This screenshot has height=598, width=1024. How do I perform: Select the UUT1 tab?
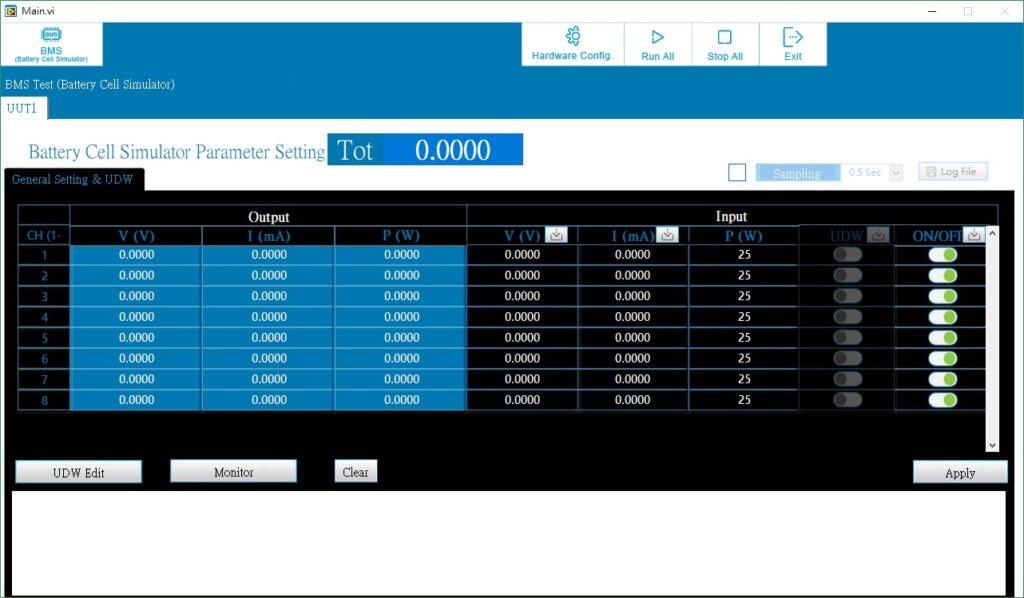23,109
